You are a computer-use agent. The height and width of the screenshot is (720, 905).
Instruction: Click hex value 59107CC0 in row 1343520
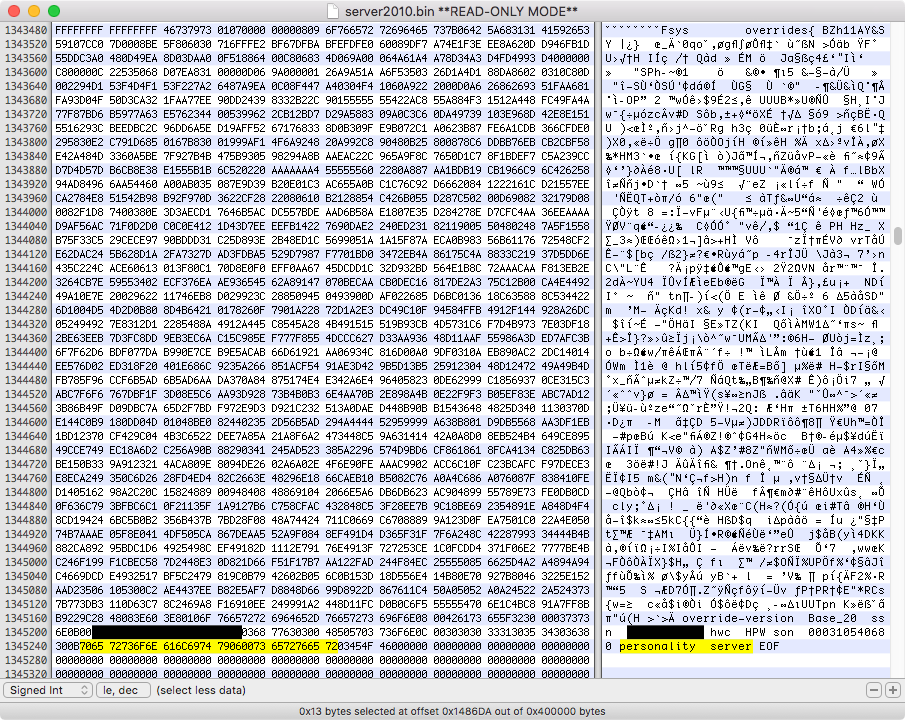coord(79,44)
